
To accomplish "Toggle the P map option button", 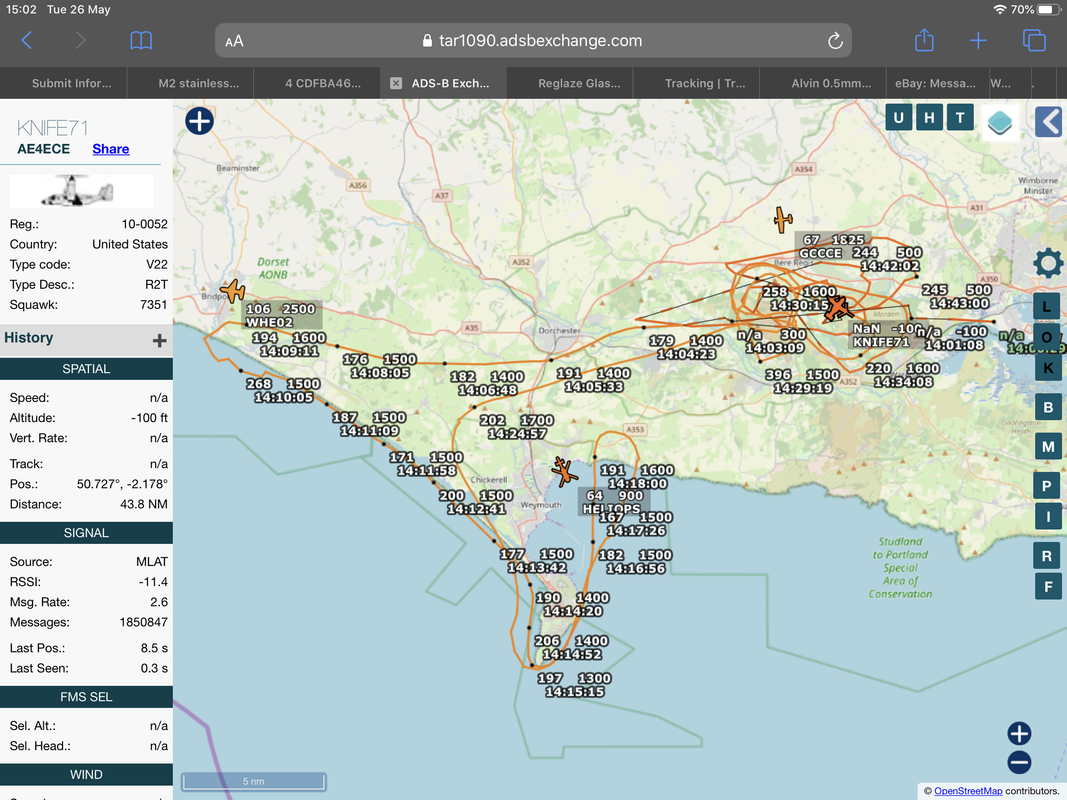I will click(x=1047, y=486).
